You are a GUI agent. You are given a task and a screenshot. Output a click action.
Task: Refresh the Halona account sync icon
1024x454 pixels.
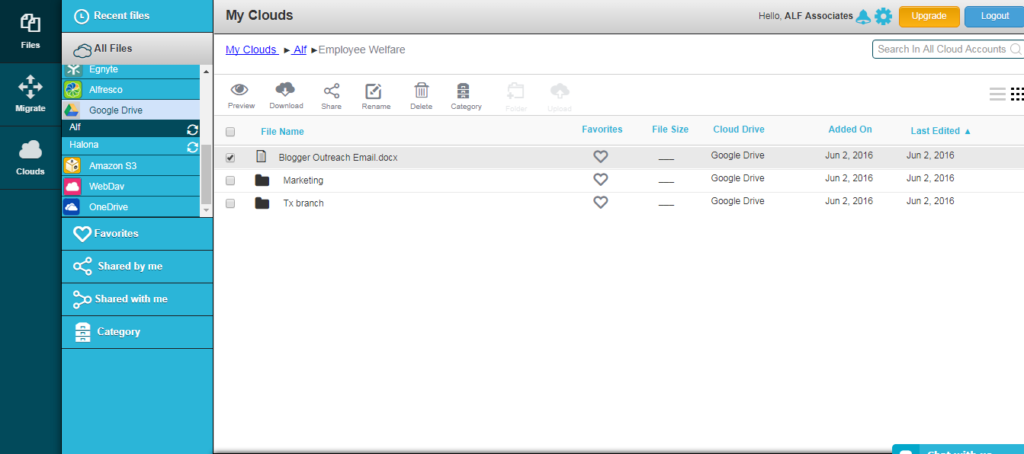click(193, 147)
